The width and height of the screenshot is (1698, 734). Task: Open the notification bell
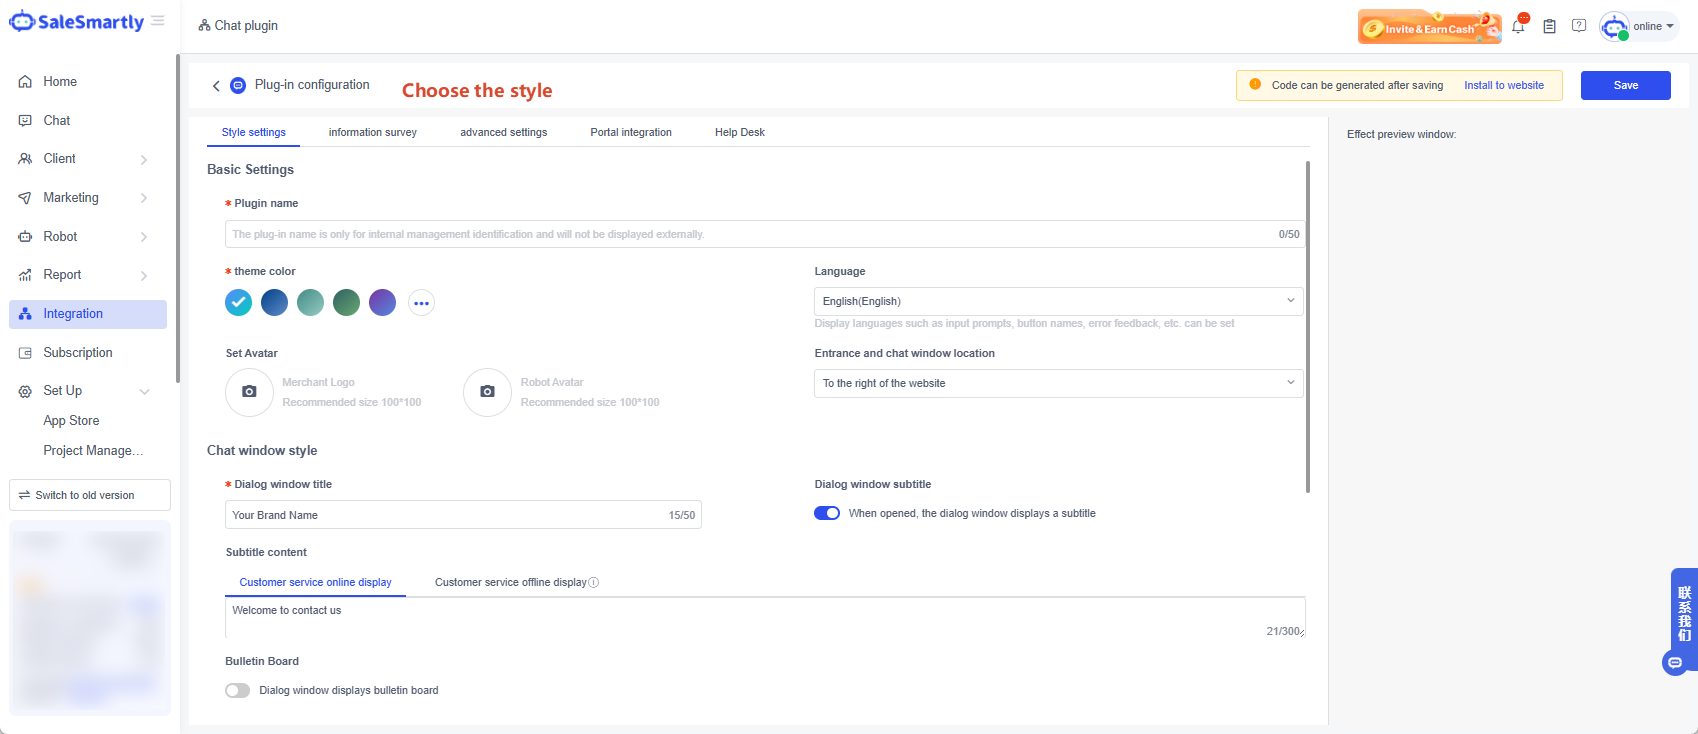click(x=1518, y=26)
